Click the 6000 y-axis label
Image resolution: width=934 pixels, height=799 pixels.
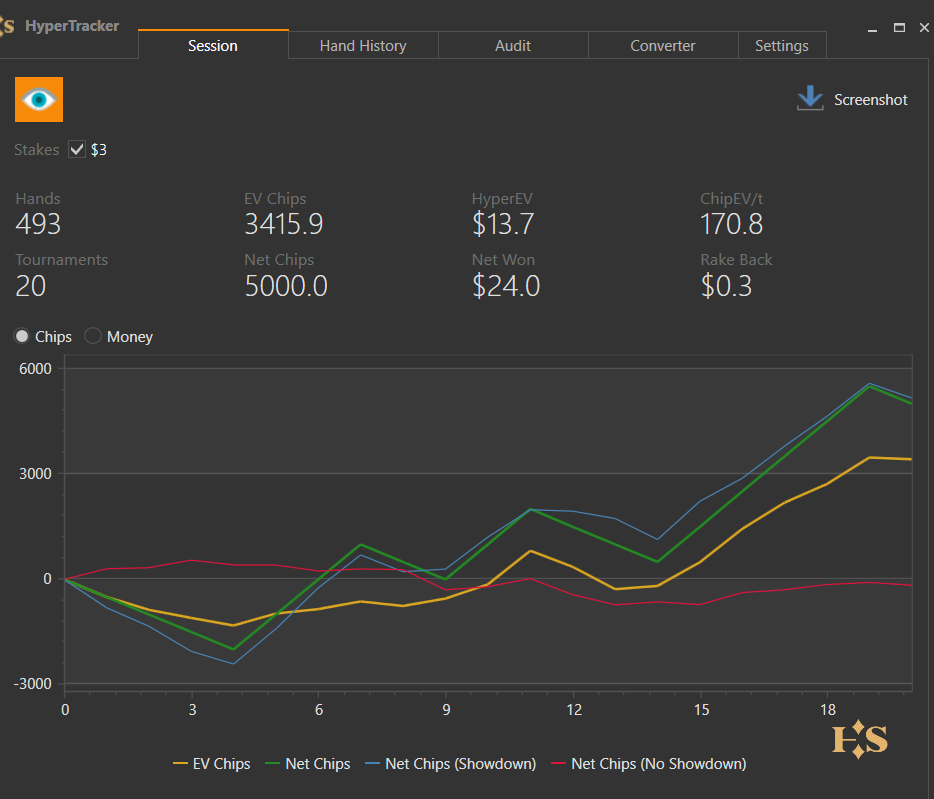35,369
